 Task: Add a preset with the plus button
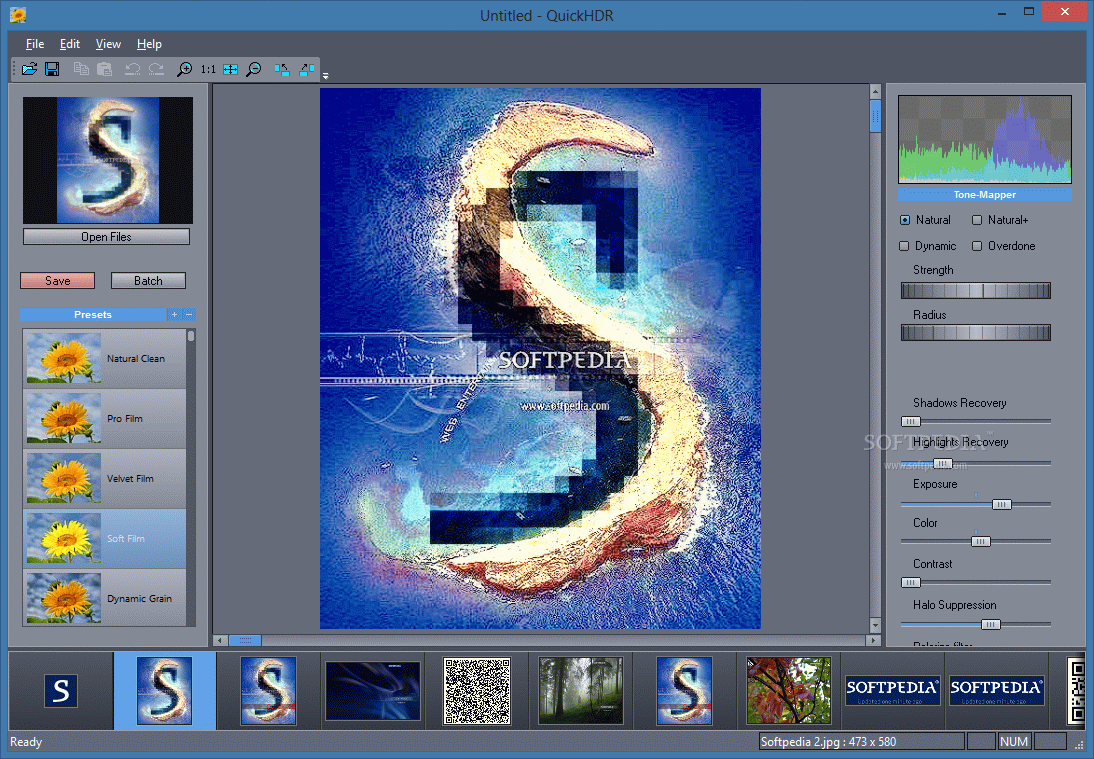pyautogui.click(x=174, y=315)
